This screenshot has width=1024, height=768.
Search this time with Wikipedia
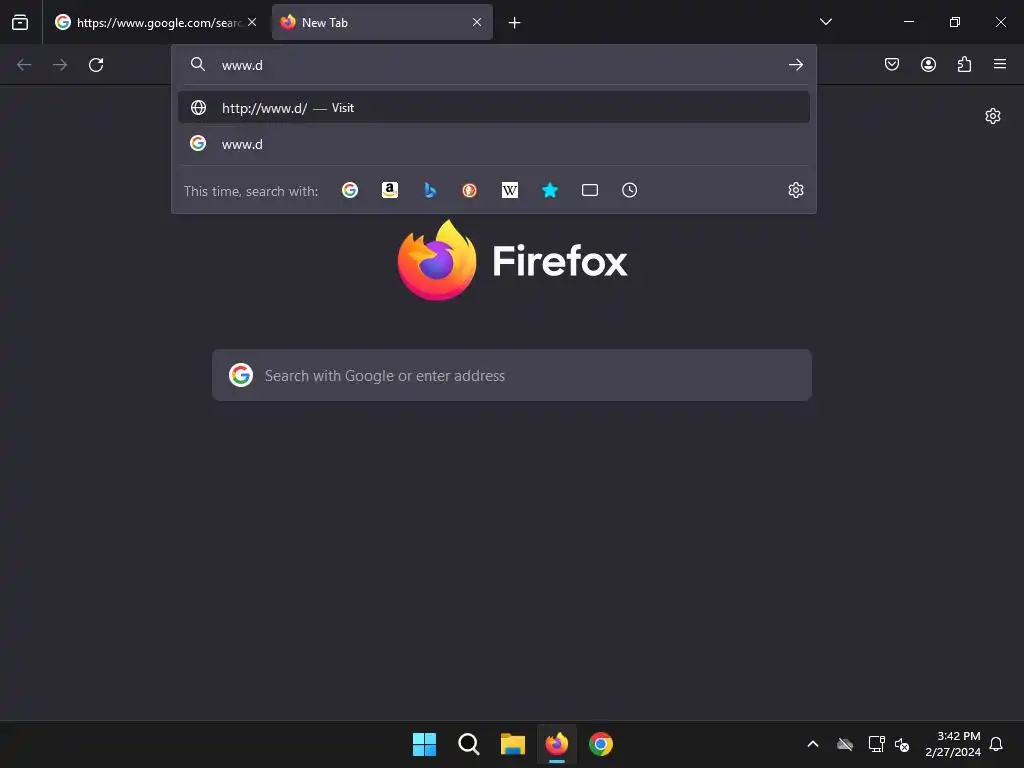click(509, 190)
